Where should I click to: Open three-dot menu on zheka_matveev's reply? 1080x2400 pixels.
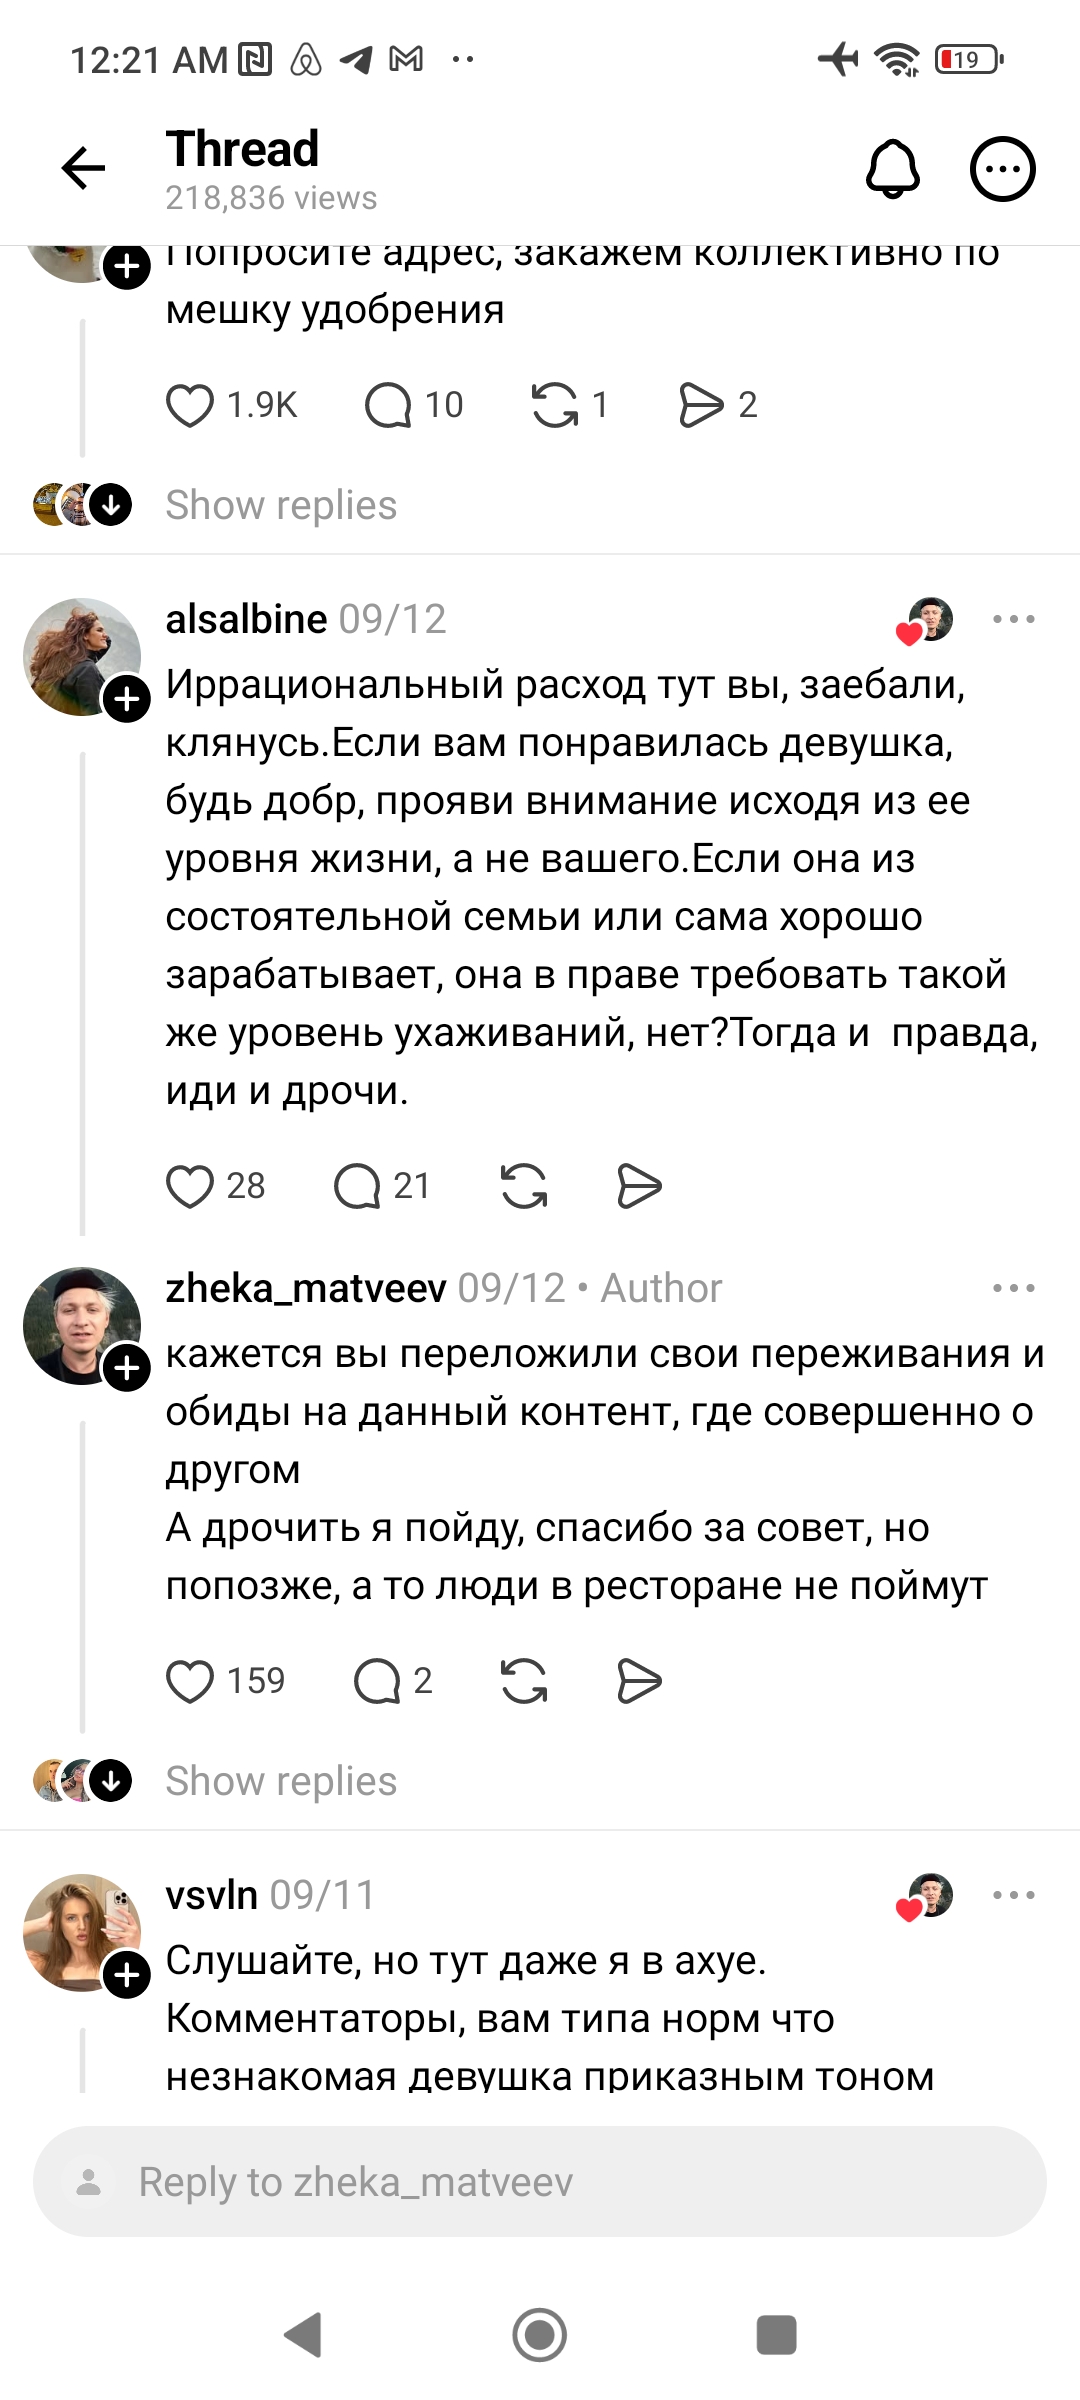[1013, 1288]
